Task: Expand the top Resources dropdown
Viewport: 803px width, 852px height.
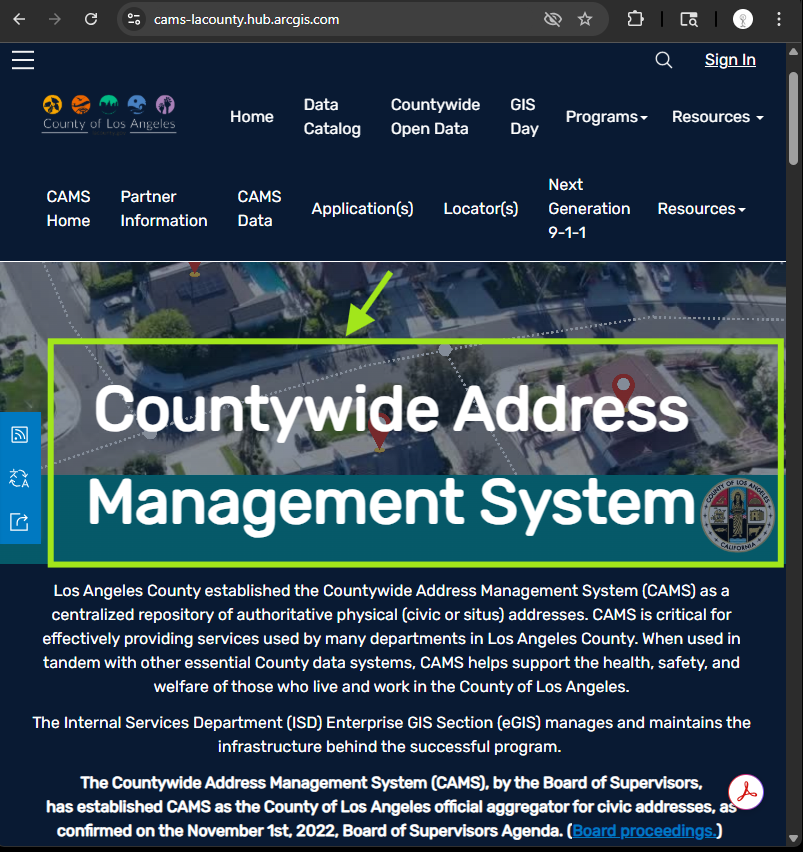Action: tap(717, 117)
